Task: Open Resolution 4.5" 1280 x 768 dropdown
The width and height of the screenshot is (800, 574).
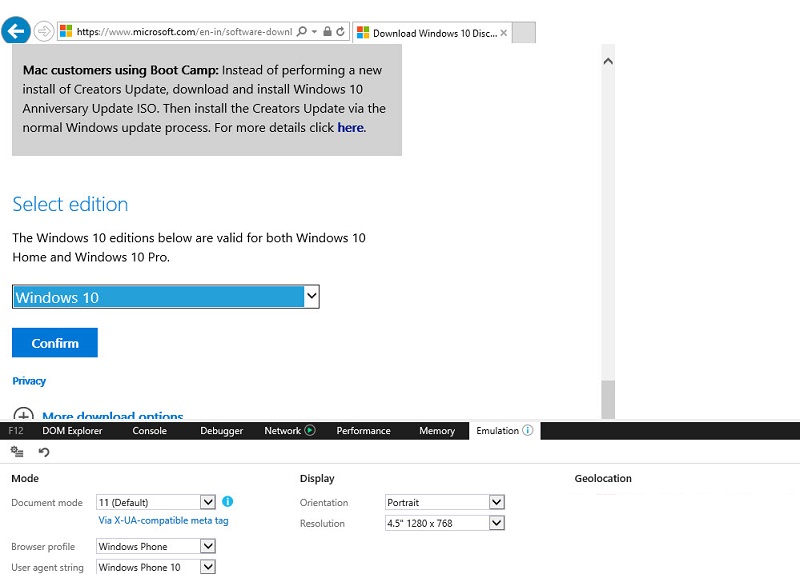Action: 445,523
